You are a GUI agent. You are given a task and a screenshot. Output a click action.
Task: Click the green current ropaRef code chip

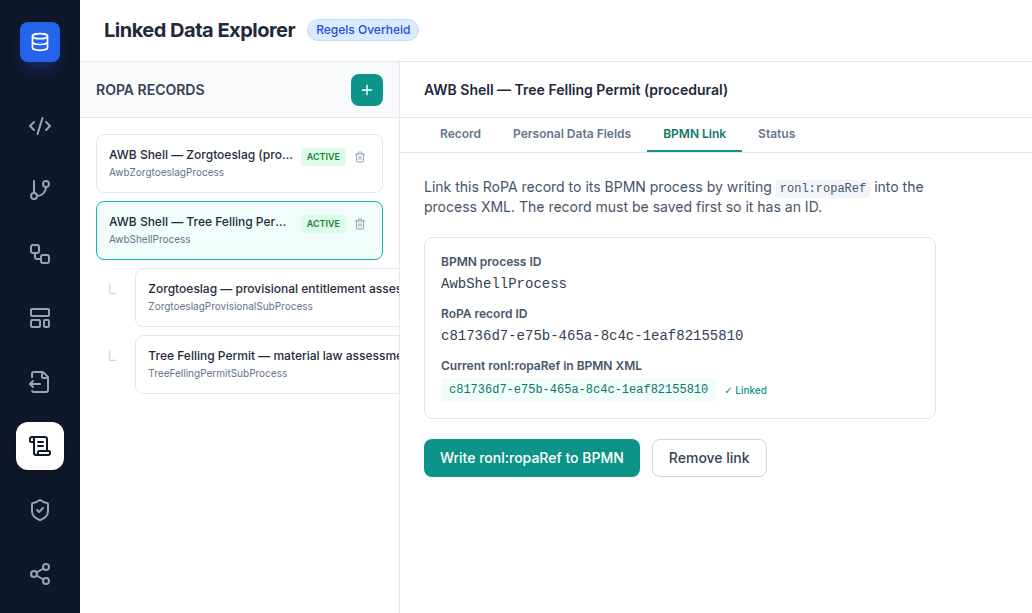pos(578,389)
